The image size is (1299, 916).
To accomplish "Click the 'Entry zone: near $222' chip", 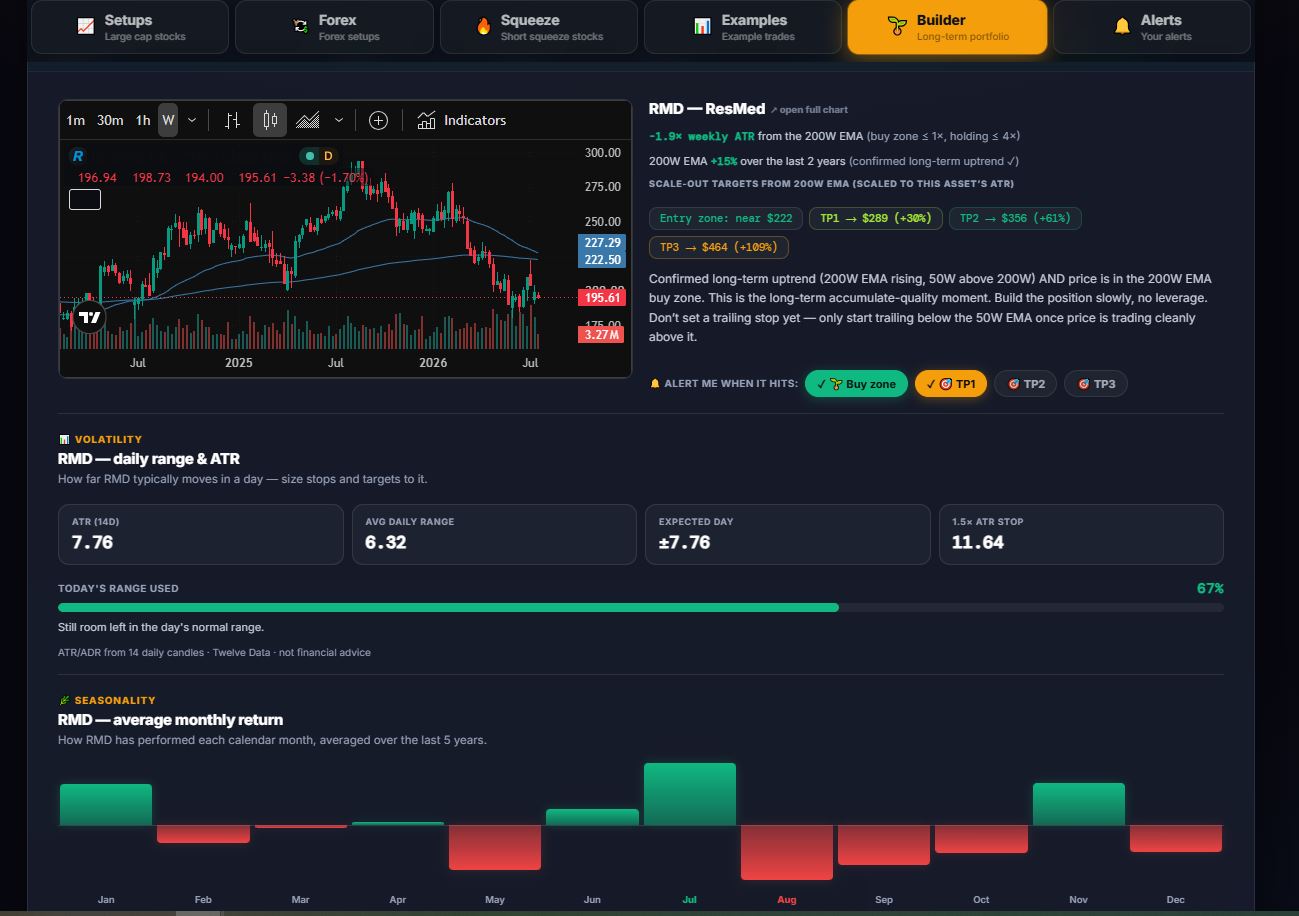I will tap(726, 218).
